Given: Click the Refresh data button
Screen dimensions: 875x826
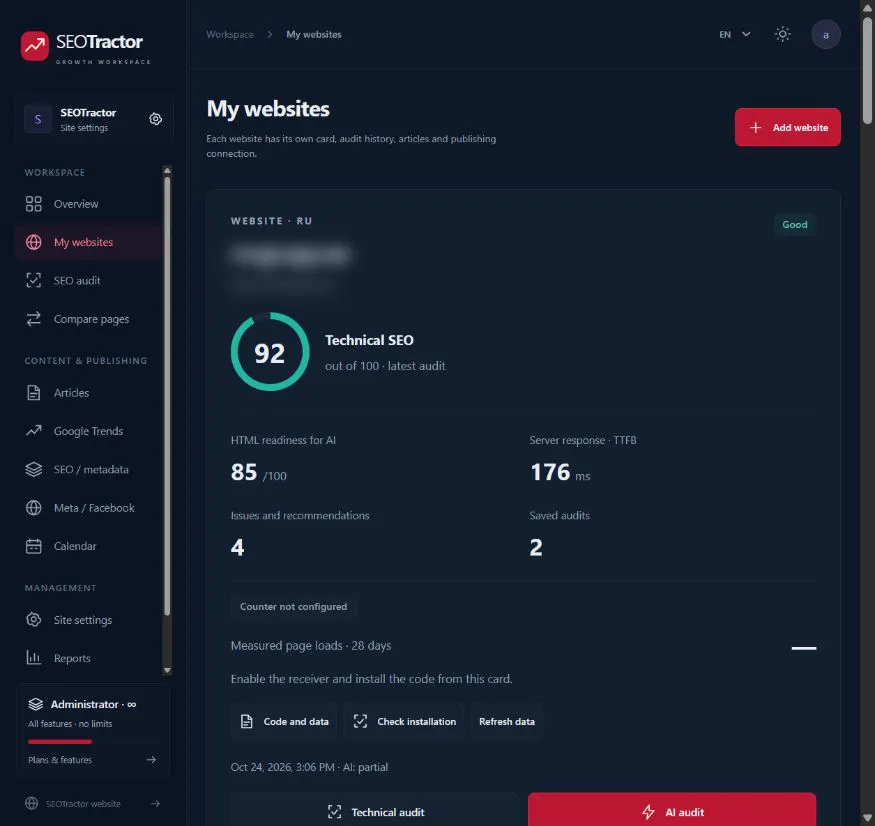Looking at the screenshot, I should (x=507, y=722).
